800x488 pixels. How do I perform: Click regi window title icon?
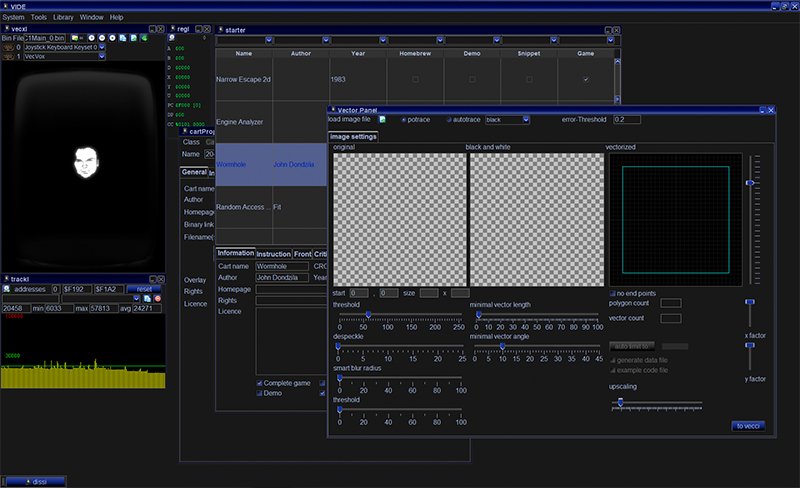(173, 29)
